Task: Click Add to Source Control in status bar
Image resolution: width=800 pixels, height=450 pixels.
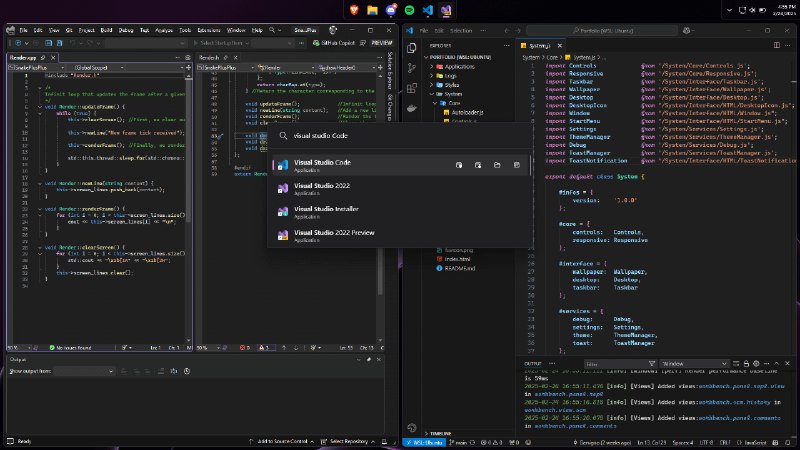Action: click(x=281, y=441)
